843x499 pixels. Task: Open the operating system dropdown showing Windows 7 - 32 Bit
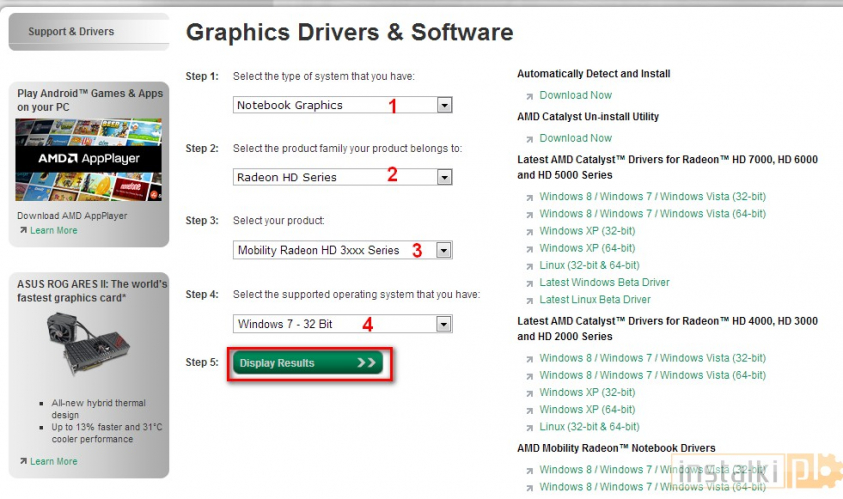(x=342, y=324)
